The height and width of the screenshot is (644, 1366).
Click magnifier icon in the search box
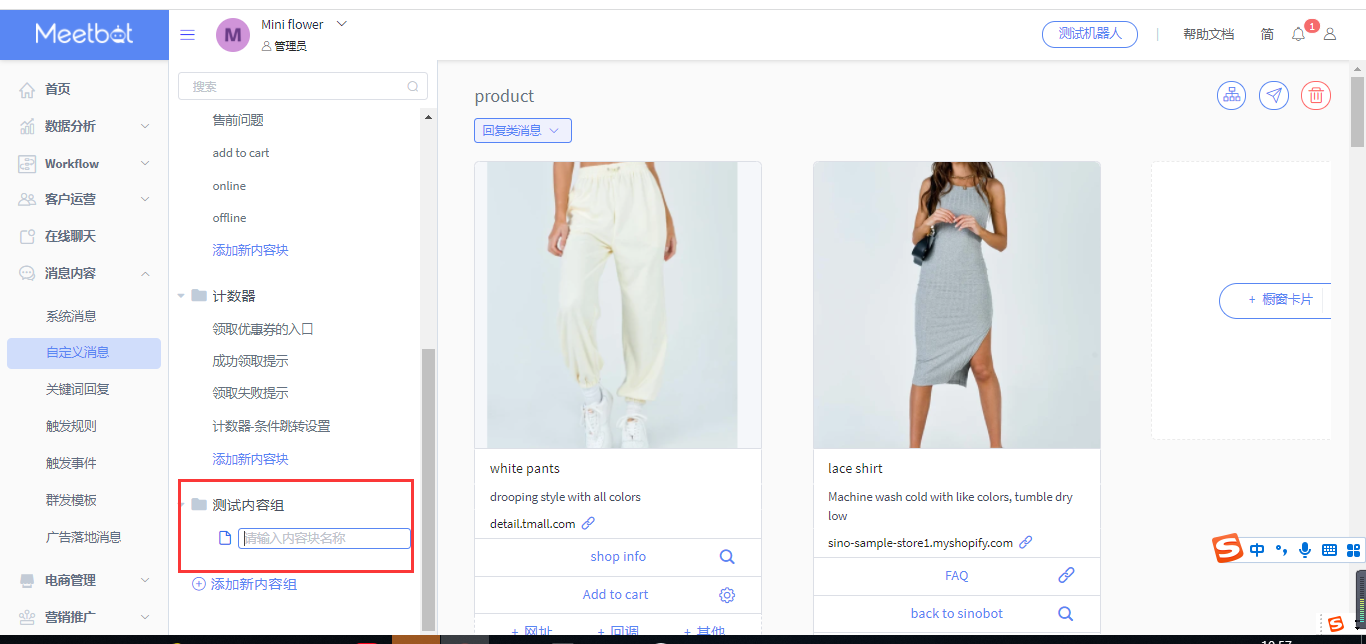413,87
